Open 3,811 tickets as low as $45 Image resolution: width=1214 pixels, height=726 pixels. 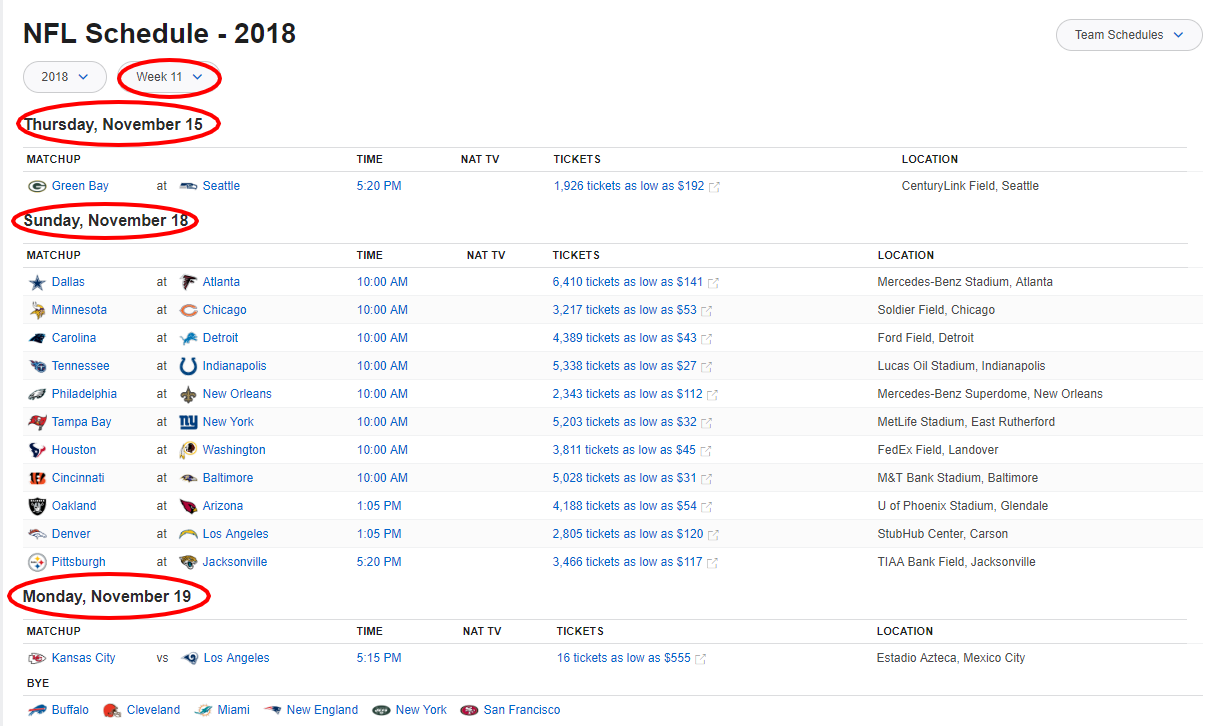click(624, 450)
